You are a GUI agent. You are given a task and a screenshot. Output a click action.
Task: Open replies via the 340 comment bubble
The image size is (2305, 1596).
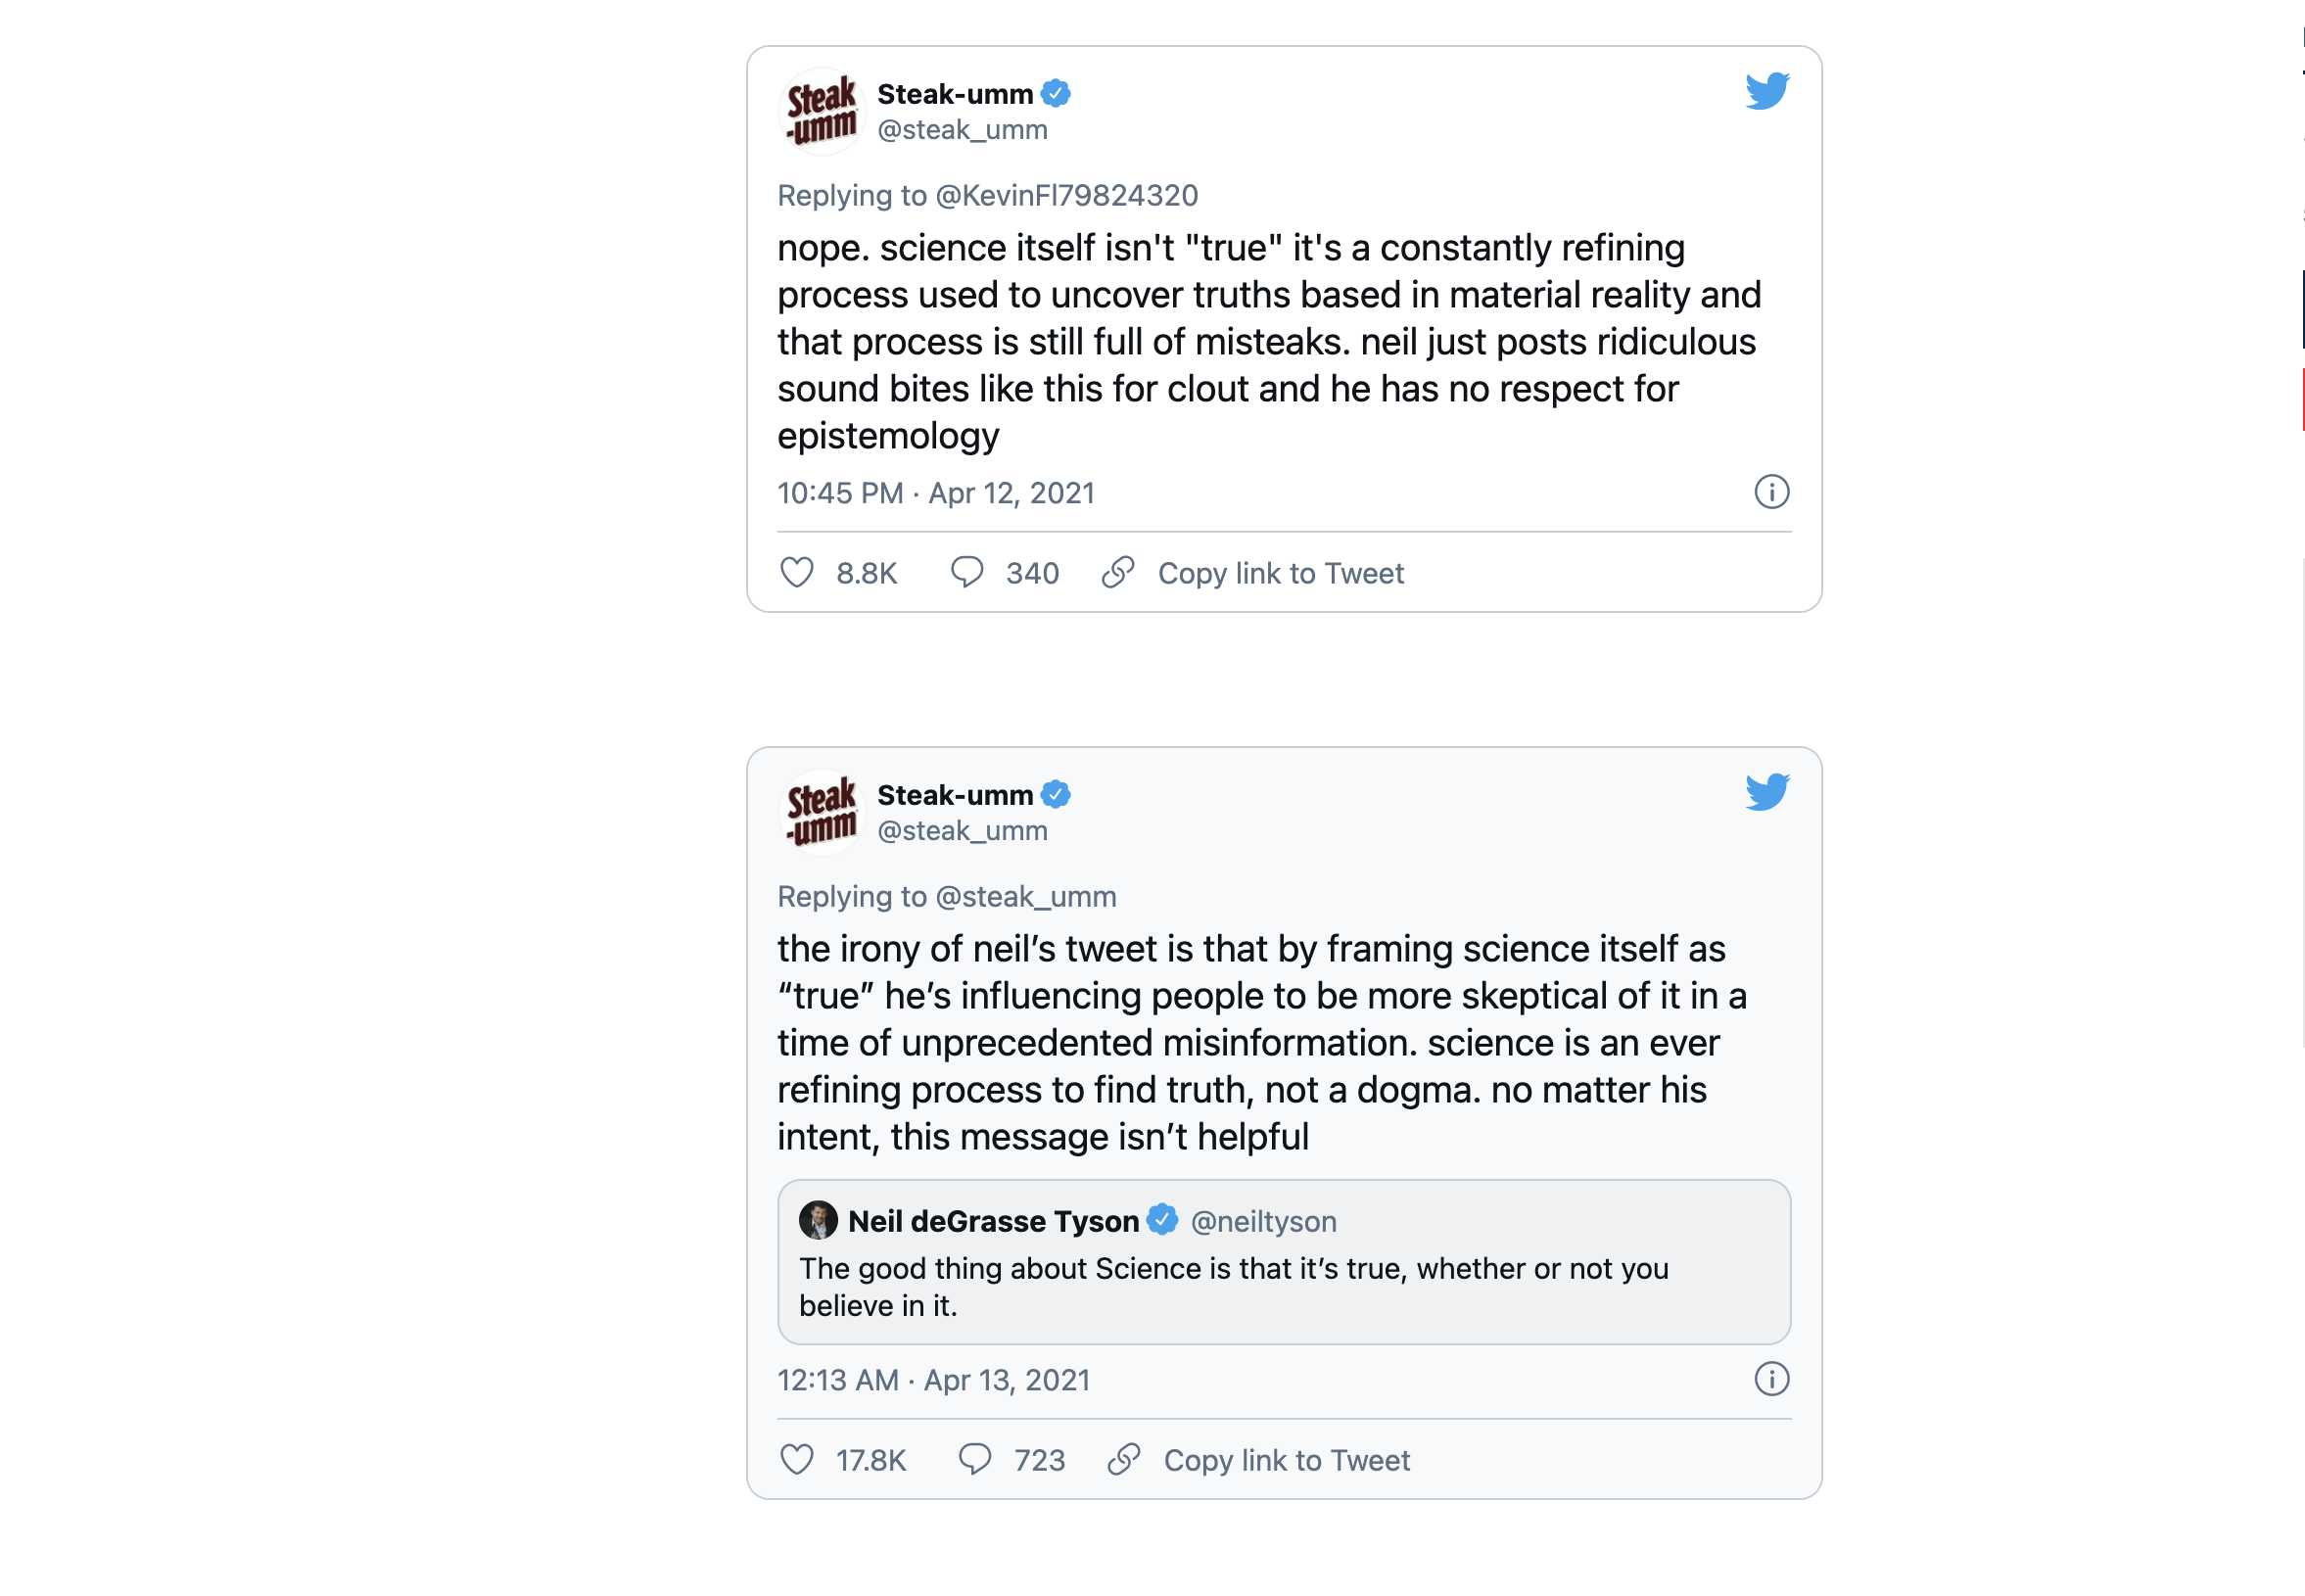[x=966, y=573]
